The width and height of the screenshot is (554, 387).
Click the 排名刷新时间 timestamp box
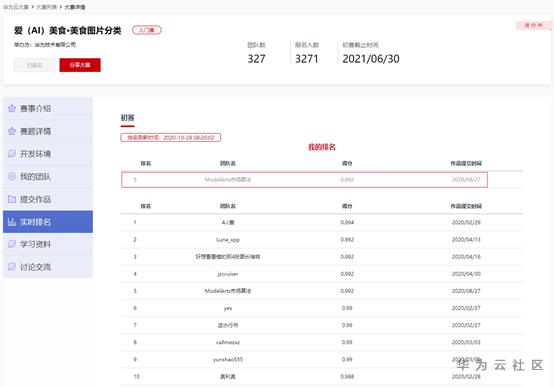[171, 137]
